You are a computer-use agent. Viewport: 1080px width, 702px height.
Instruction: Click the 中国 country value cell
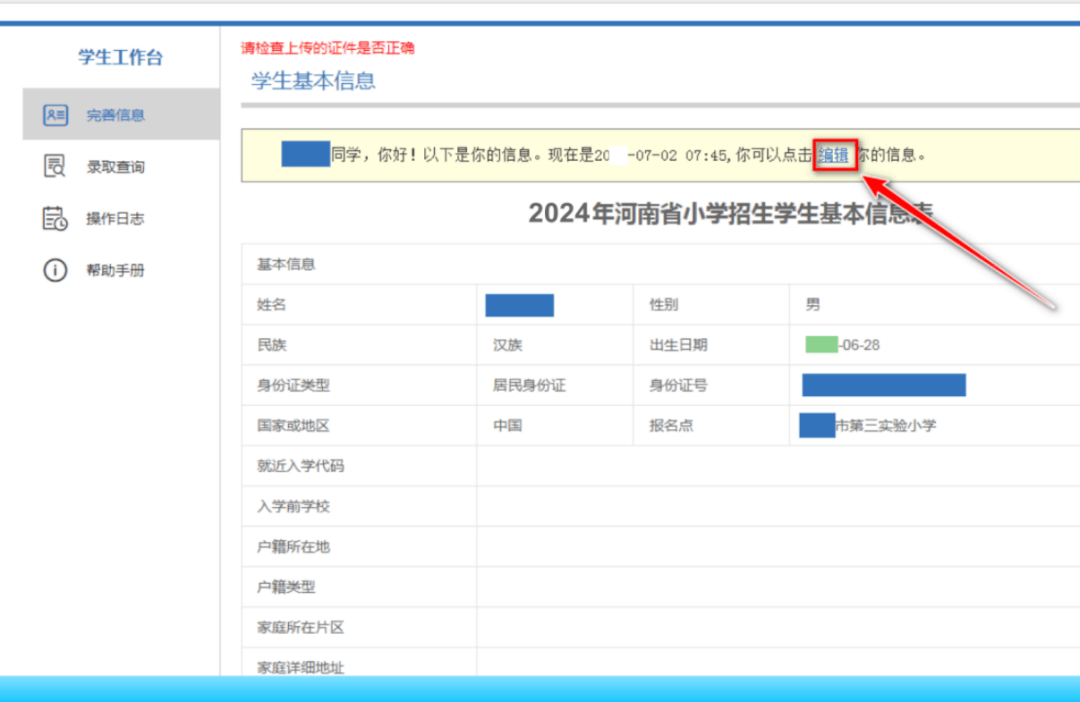pos(507,425)
